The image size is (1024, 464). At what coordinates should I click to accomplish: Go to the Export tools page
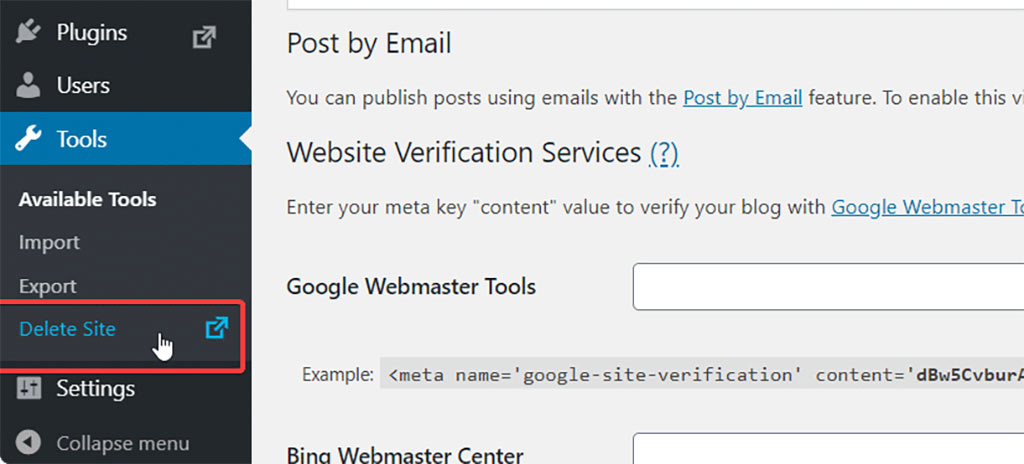point(47,286)
